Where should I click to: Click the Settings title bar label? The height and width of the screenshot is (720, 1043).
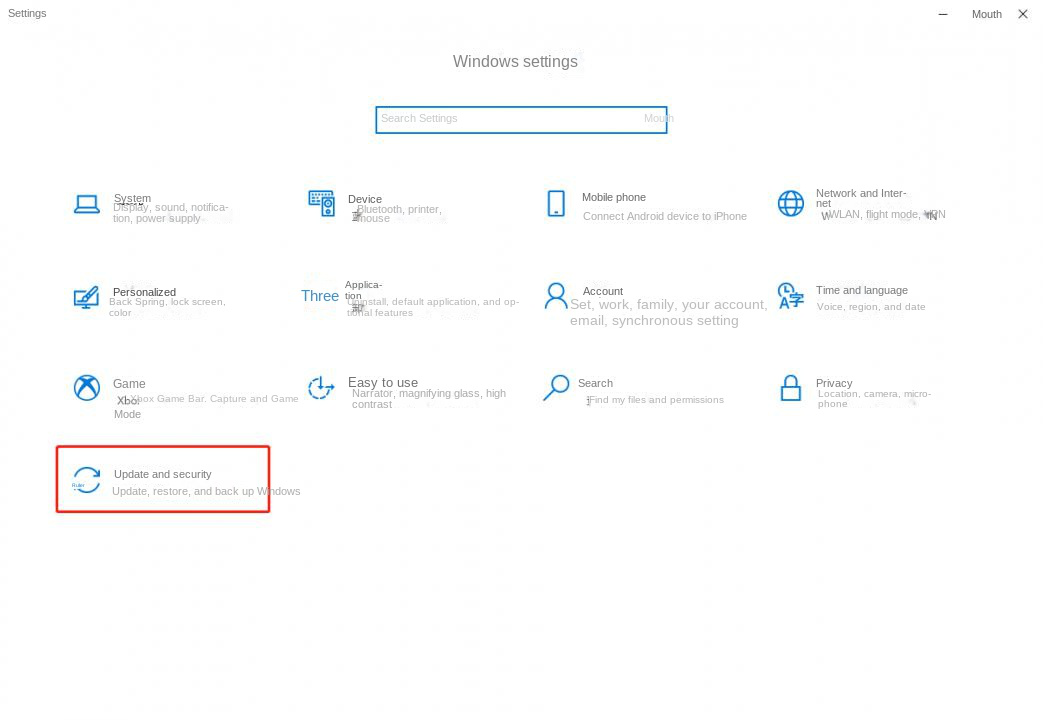tap(27, 13)
